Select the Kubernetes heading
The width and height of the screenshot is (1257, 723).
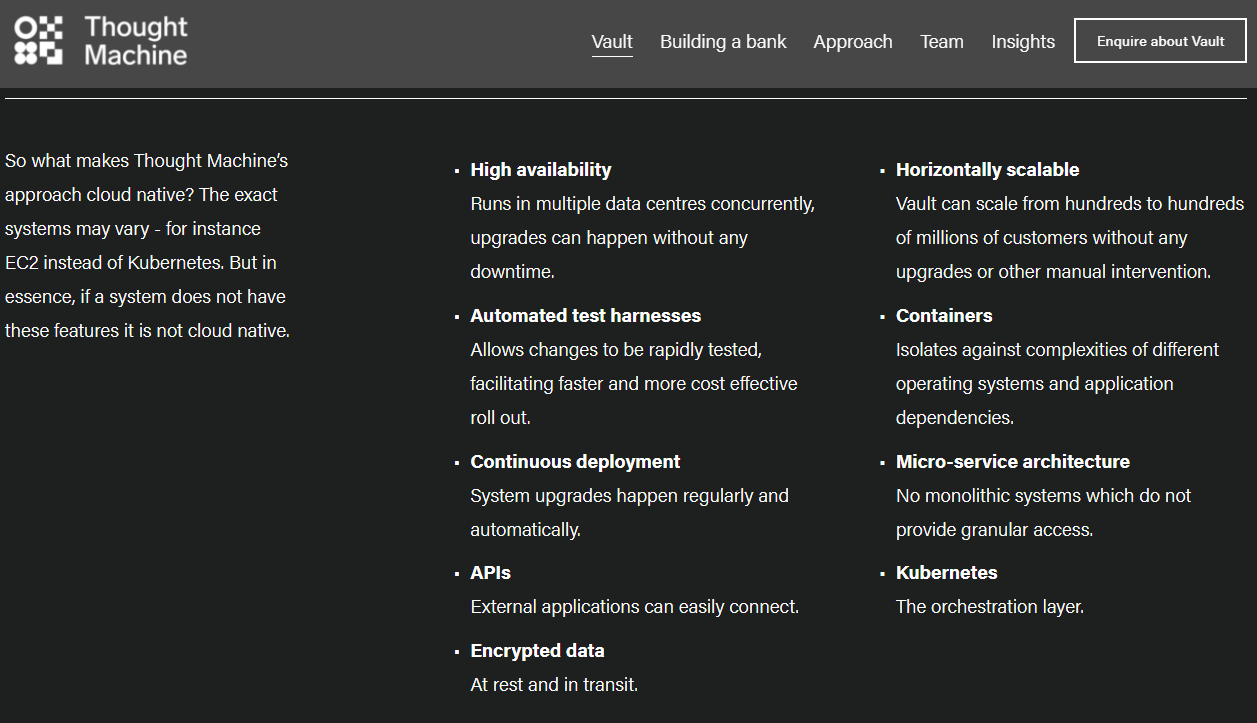(947, 573)
